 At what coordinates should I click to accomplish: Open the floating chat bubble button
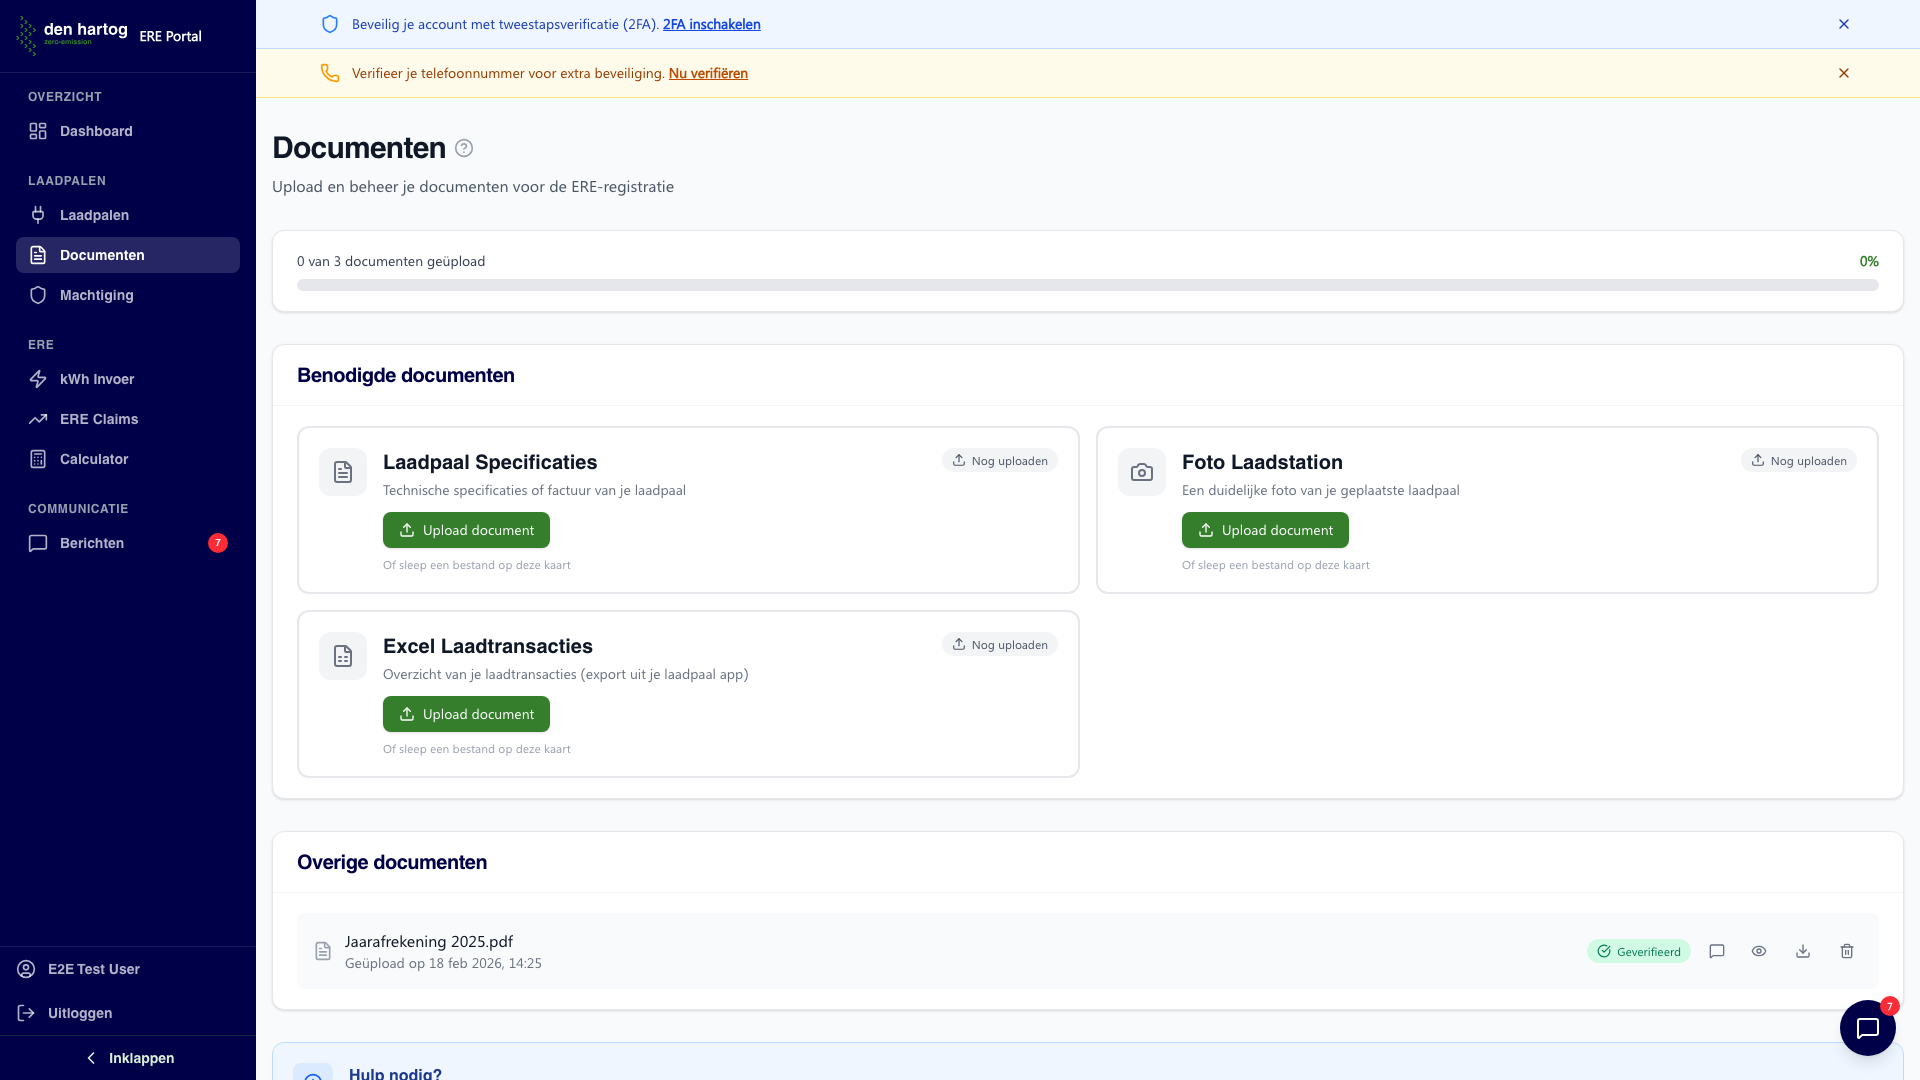[1867, 1028]
